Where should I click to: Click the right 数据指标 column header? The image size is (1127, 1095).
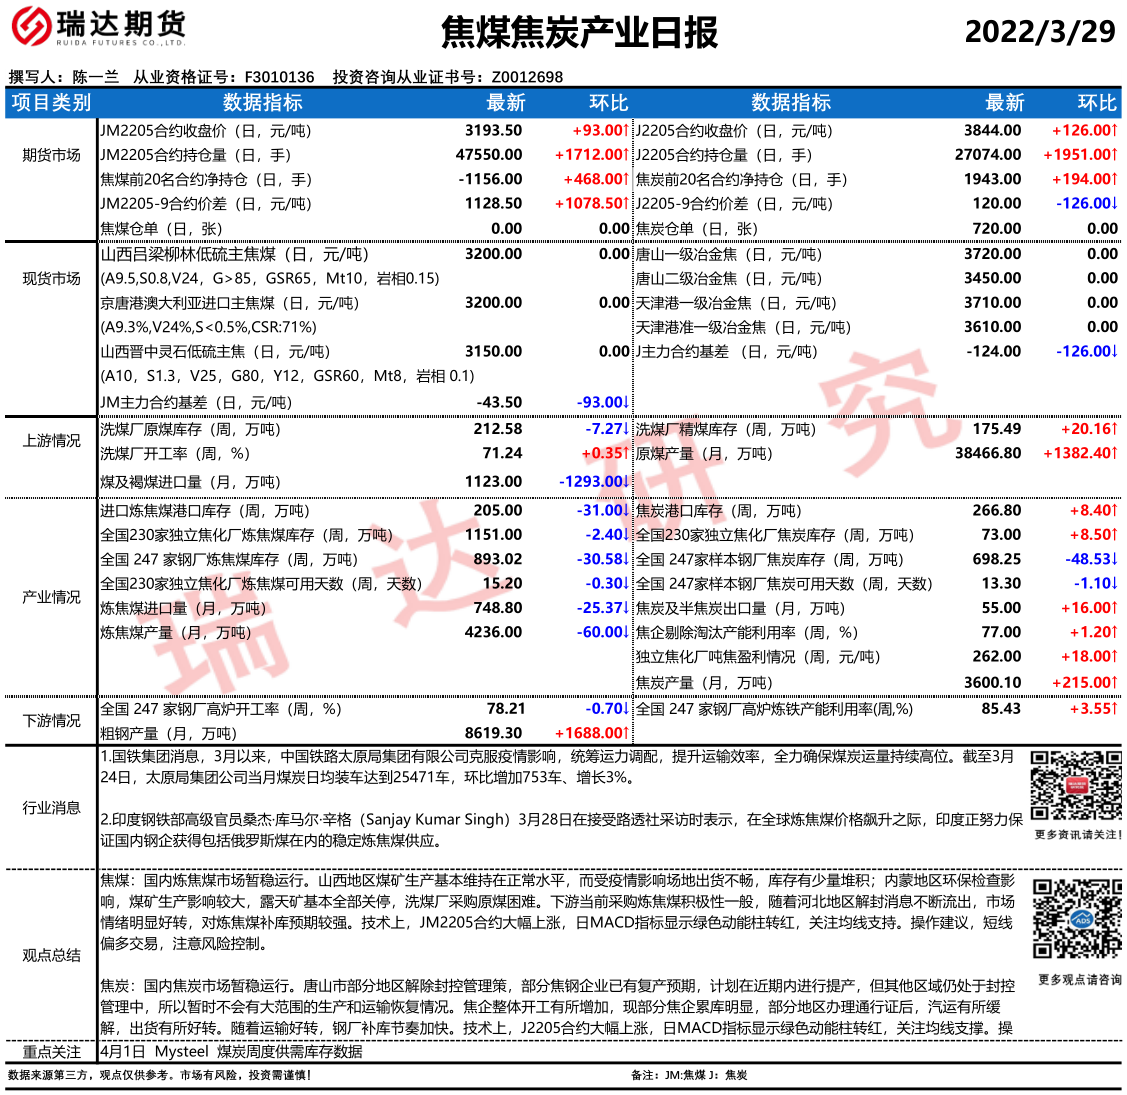[790, 103]
